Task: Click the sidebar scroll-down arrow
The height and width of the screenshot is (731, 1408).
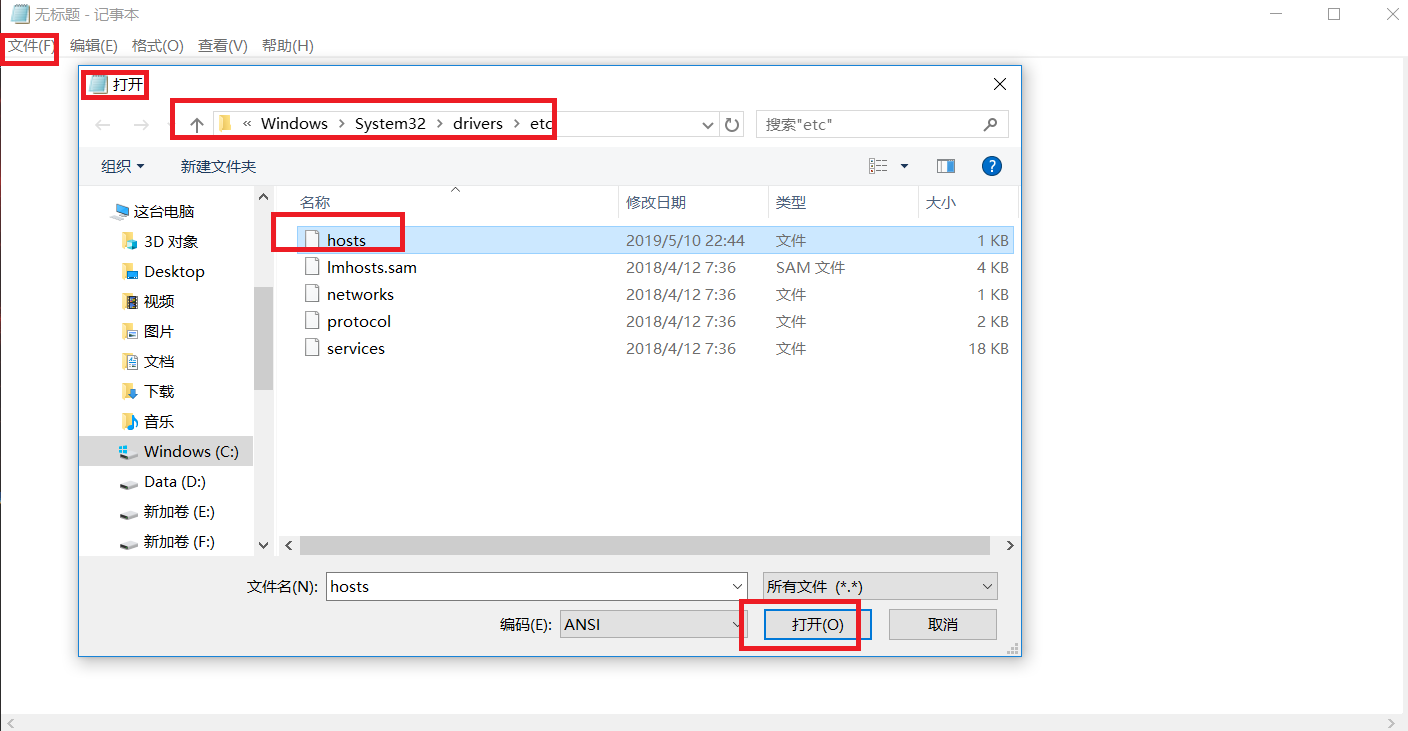Action: (264, 545)
